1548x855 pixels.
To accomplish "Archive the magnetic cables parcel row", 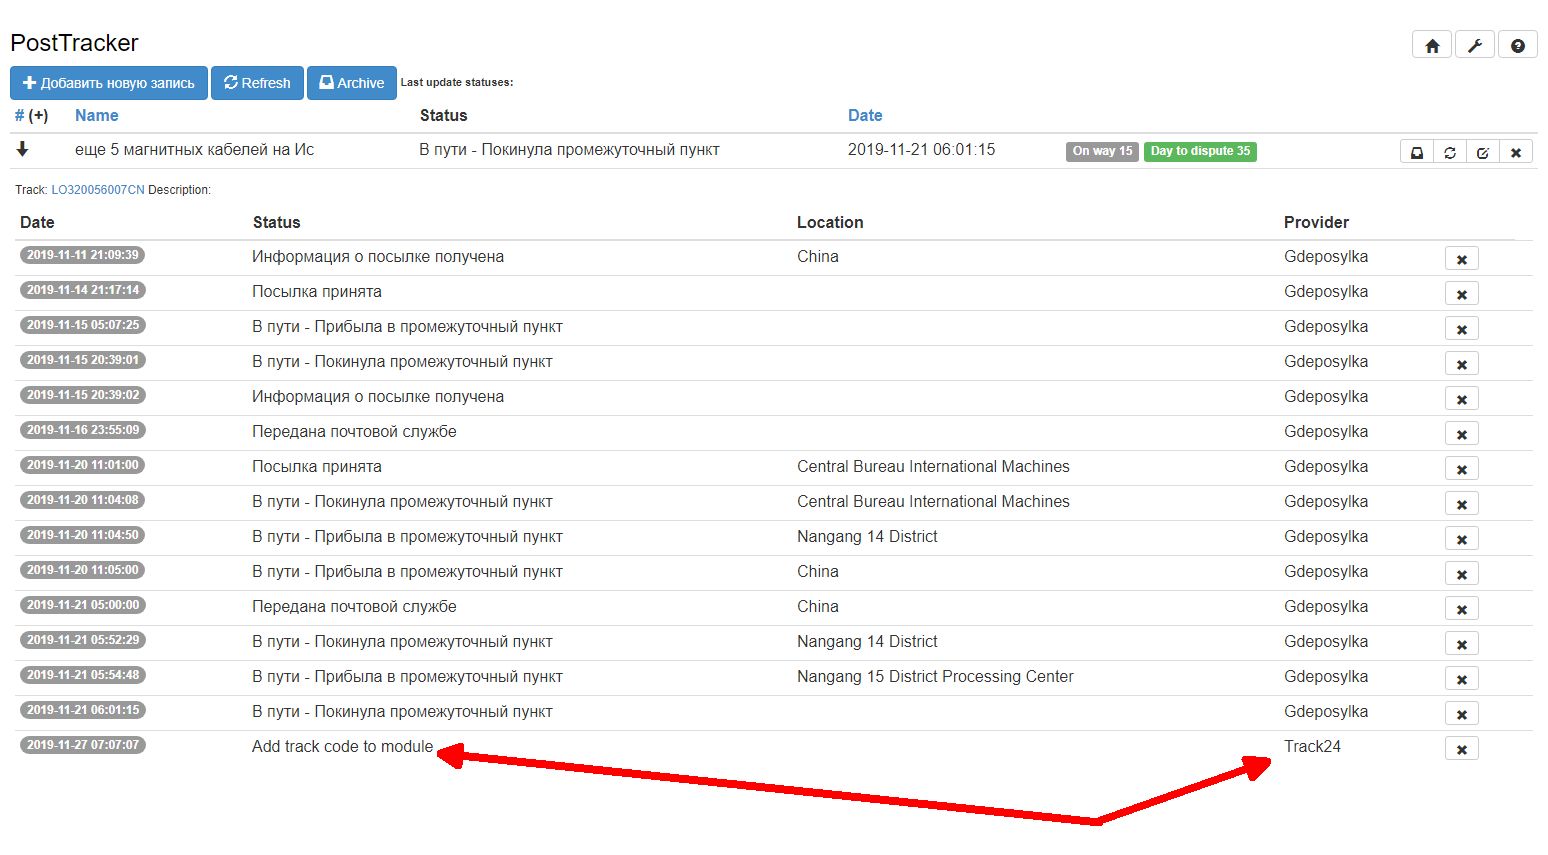I will pos(1417,152).
